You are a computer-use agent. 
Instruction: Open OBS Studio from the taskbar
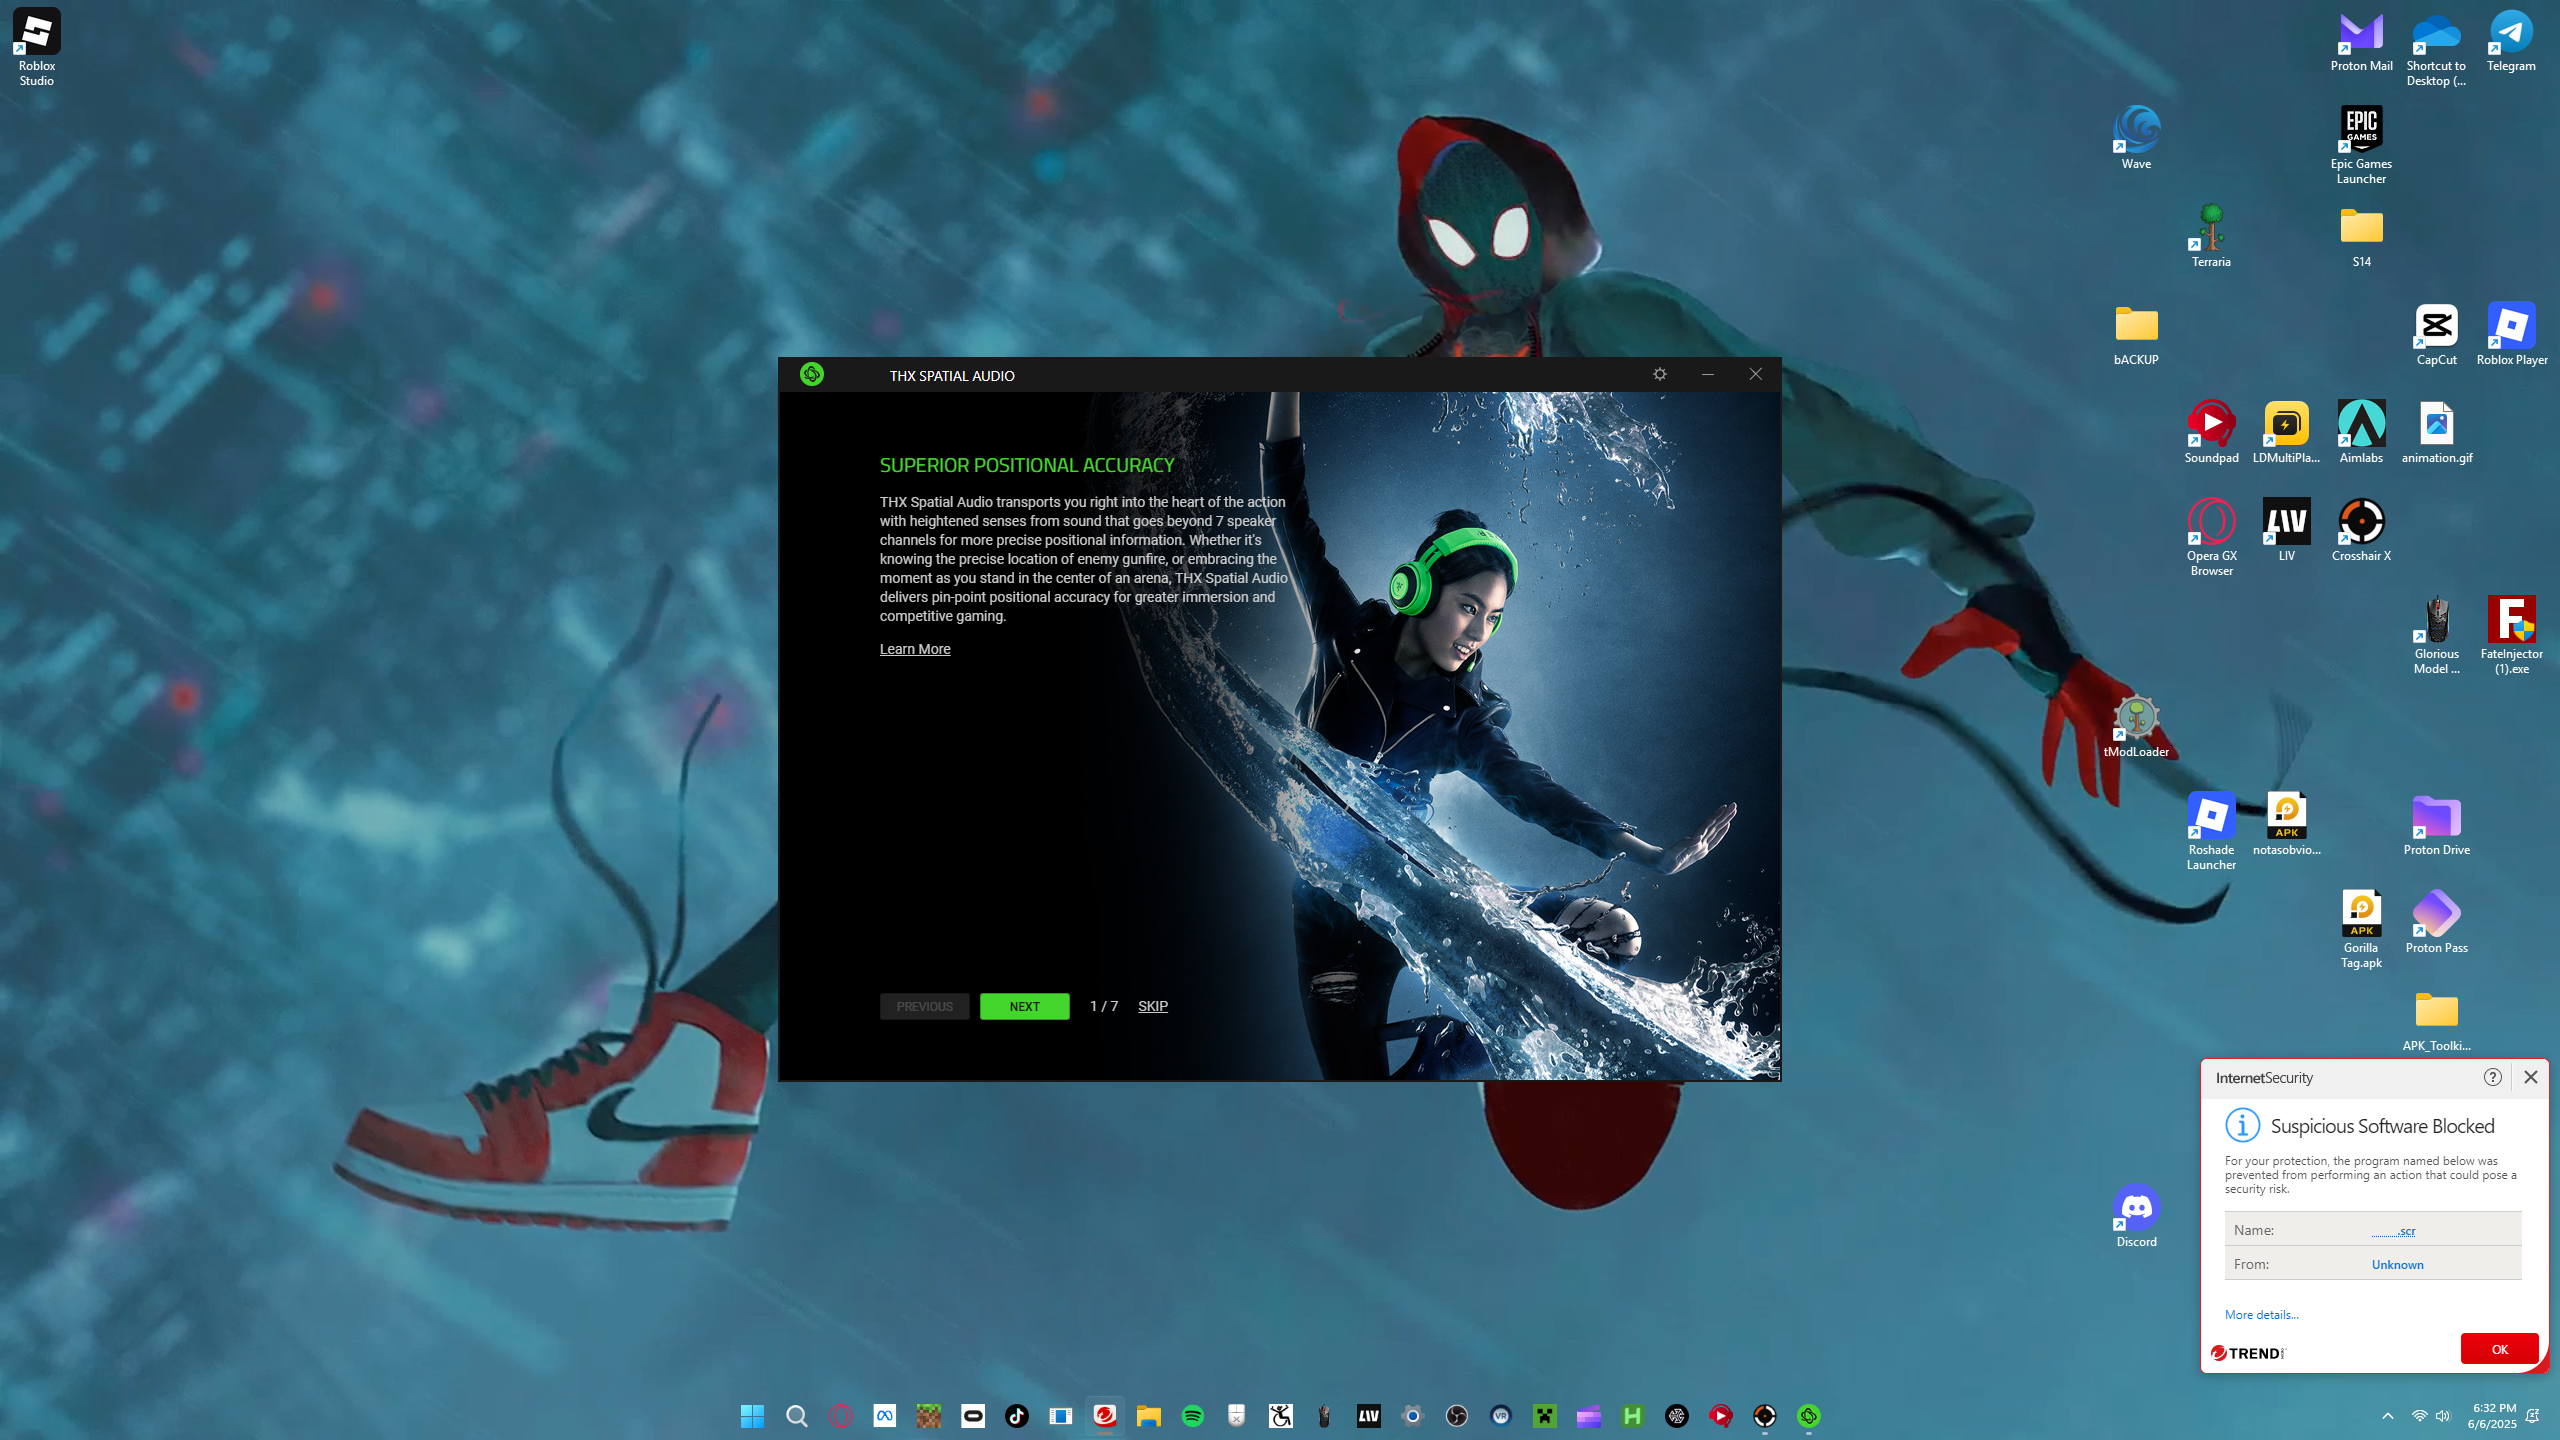(1456, 1416)
